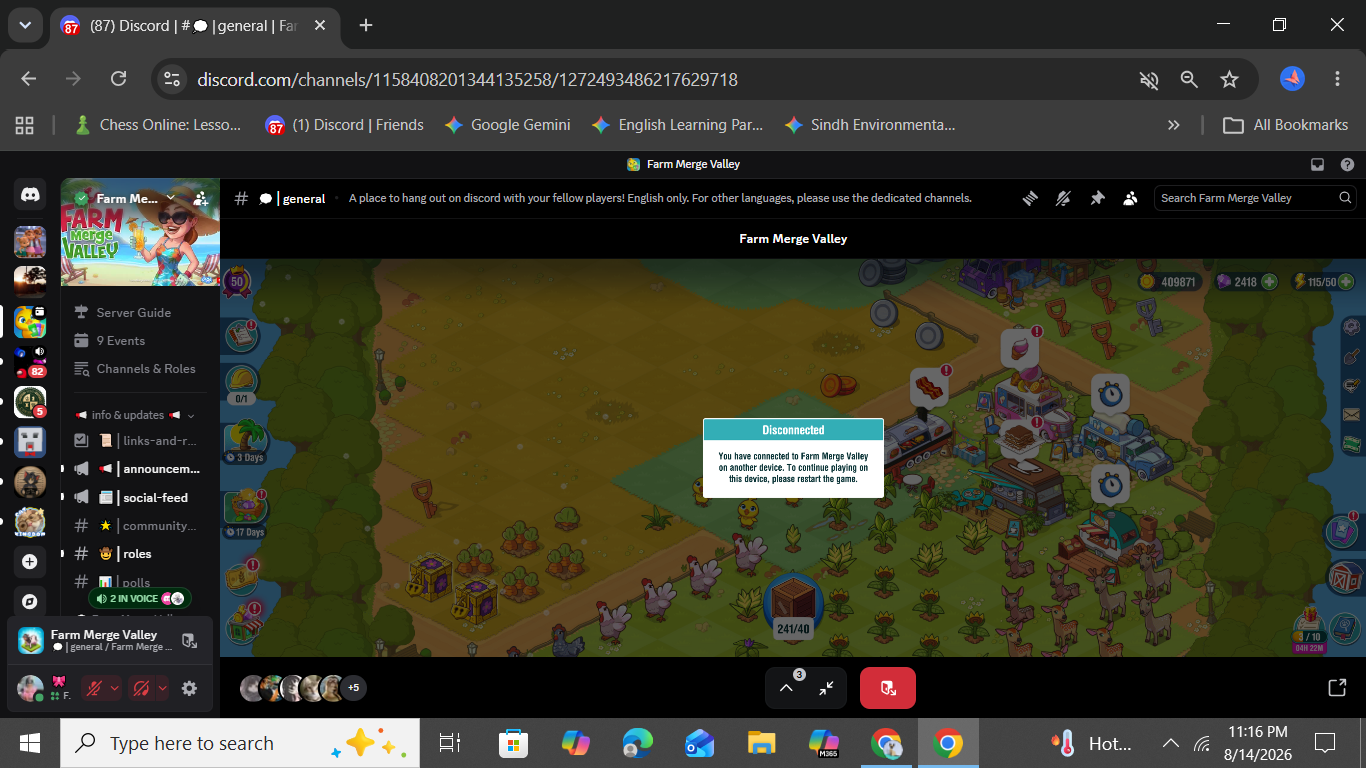Toggle tab mute icon in address bar
The image size is (1366, 768).
coord(1149,79)
